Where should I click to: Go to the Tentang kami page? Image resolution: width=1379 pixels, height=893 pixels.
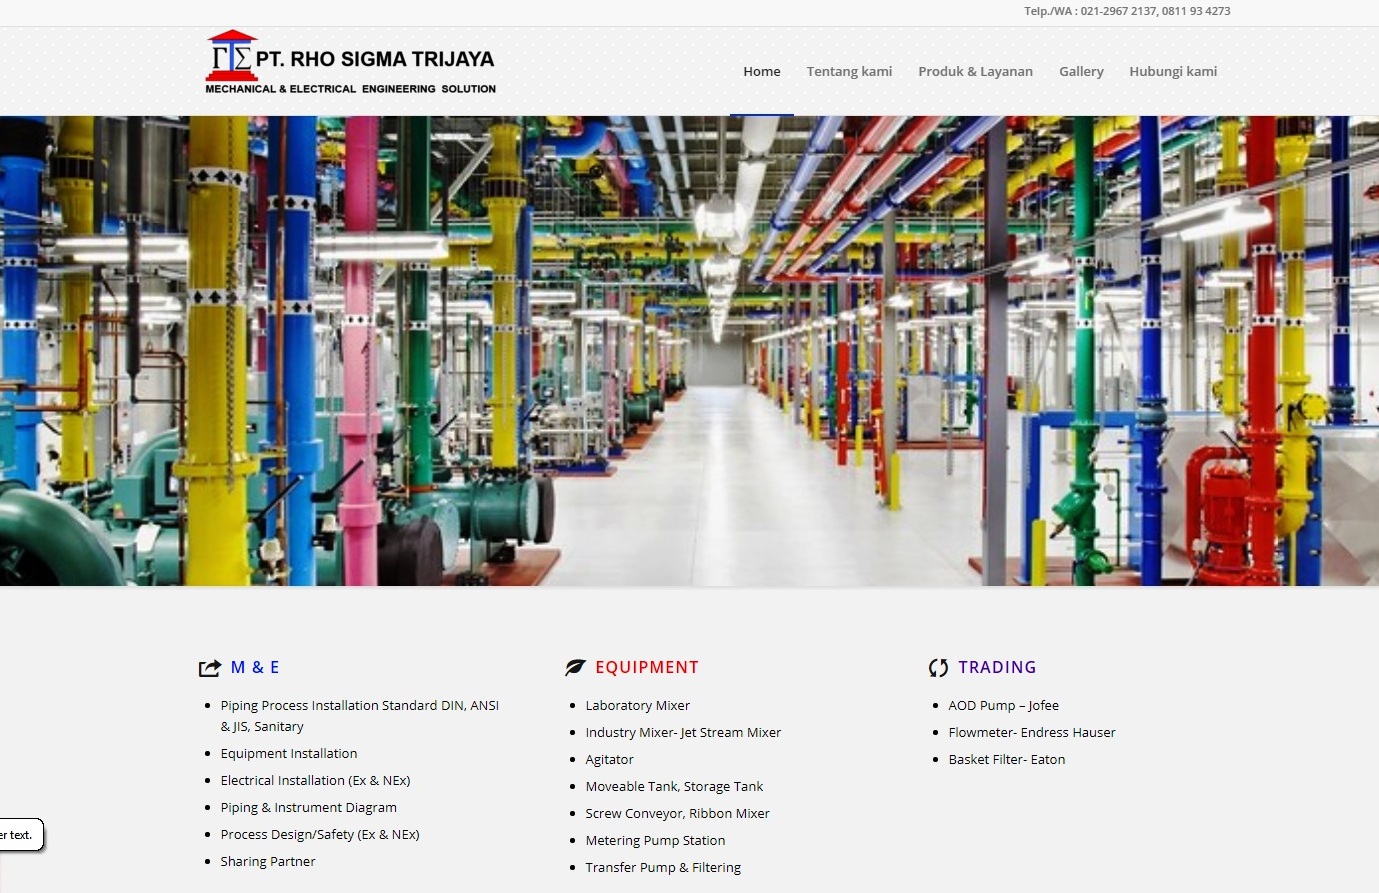pyautogui.click(x=849, y=71)
